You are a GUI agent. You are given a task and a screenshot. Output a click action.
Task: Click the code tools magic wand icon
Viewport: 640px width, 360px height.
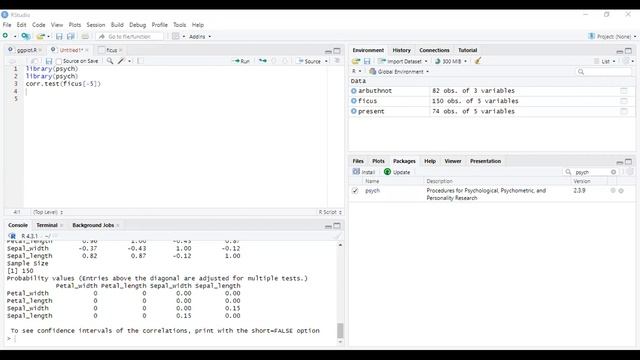pos(121,61)
